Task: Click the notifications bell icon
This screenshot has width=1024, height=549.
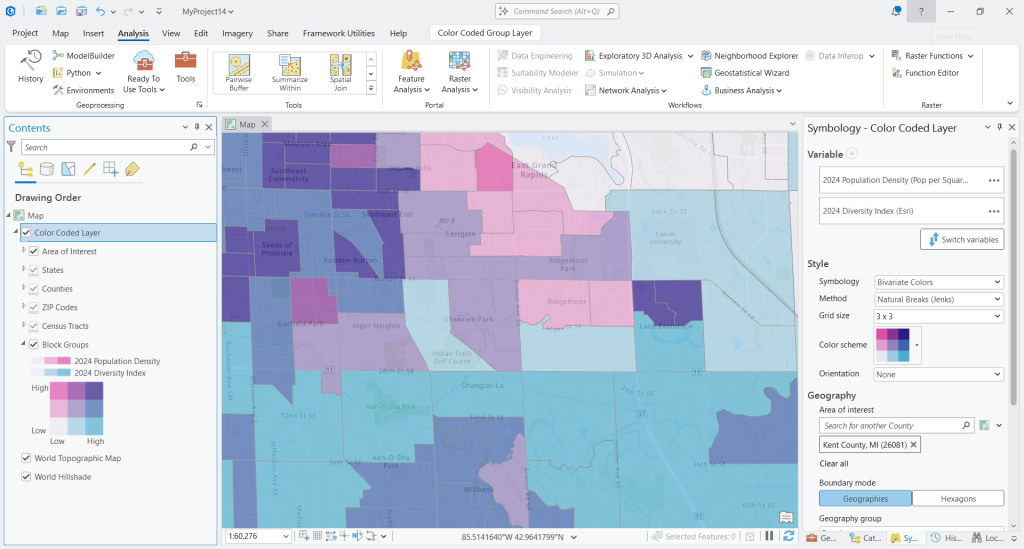Action: point(896,11)
